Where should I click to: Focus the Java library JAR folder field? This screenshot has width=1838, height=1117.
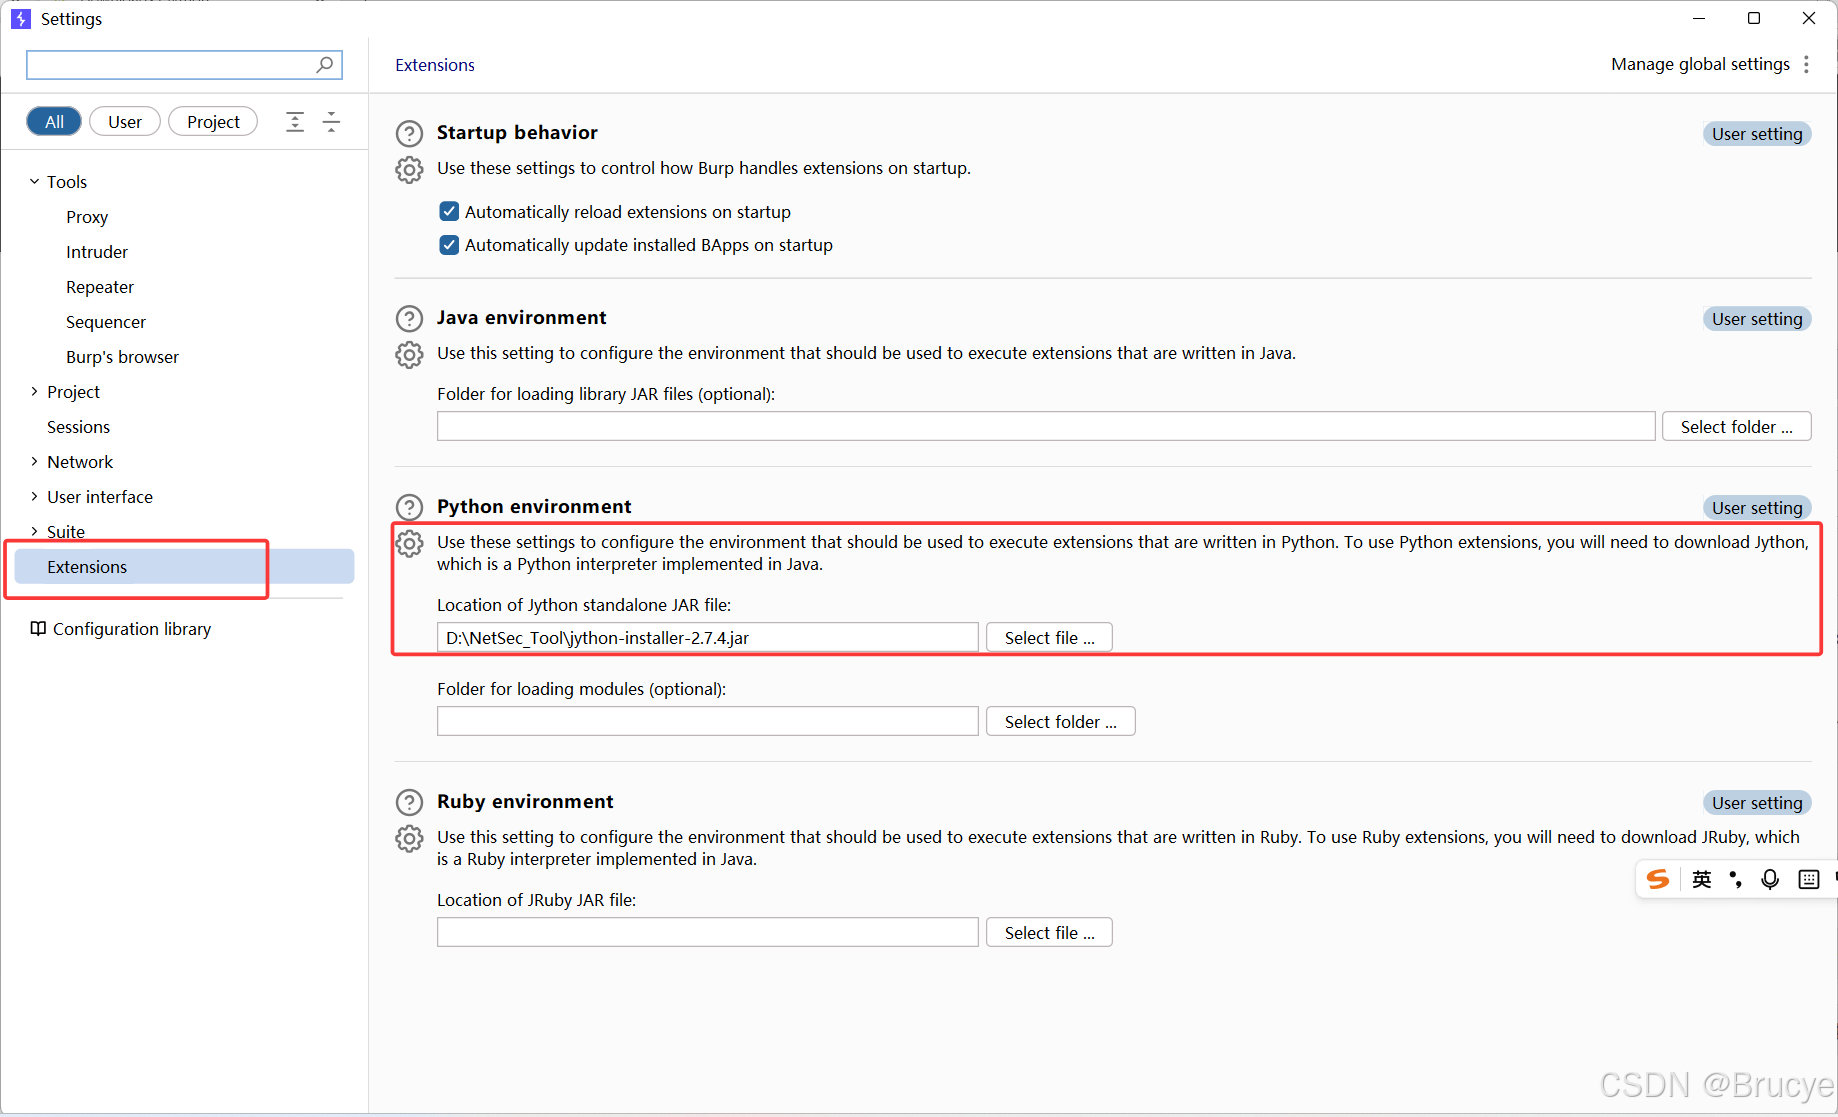(x=1046, y=426)
